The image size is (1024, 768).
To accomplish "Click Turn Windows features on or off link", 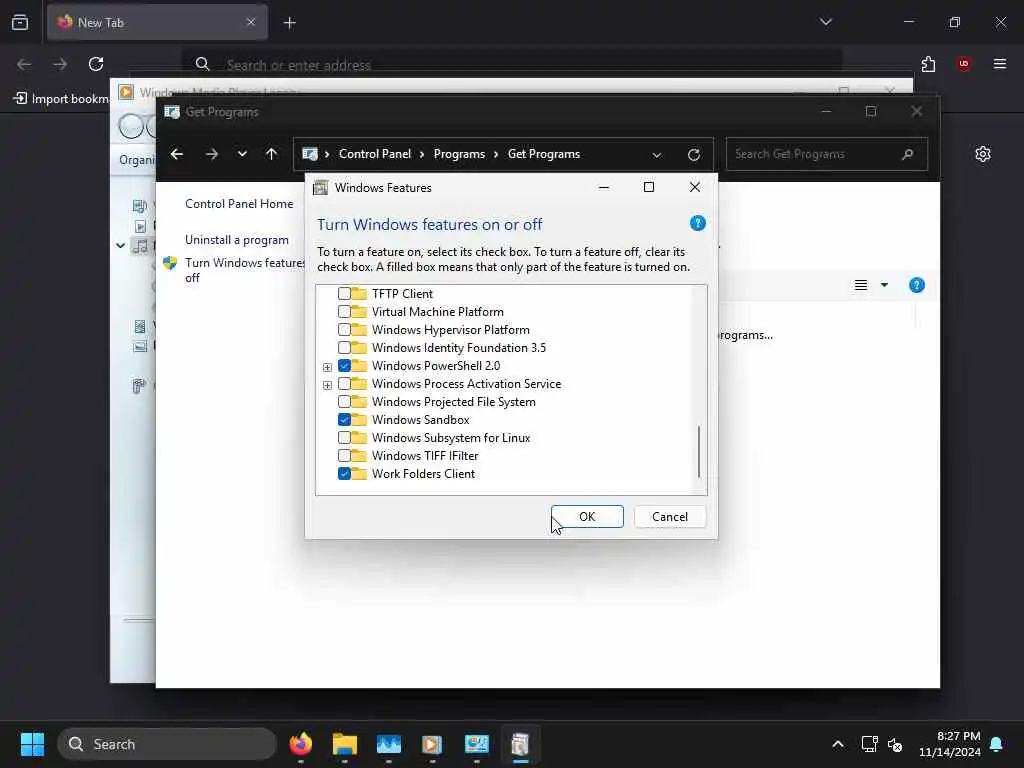I will click(244, 270).
